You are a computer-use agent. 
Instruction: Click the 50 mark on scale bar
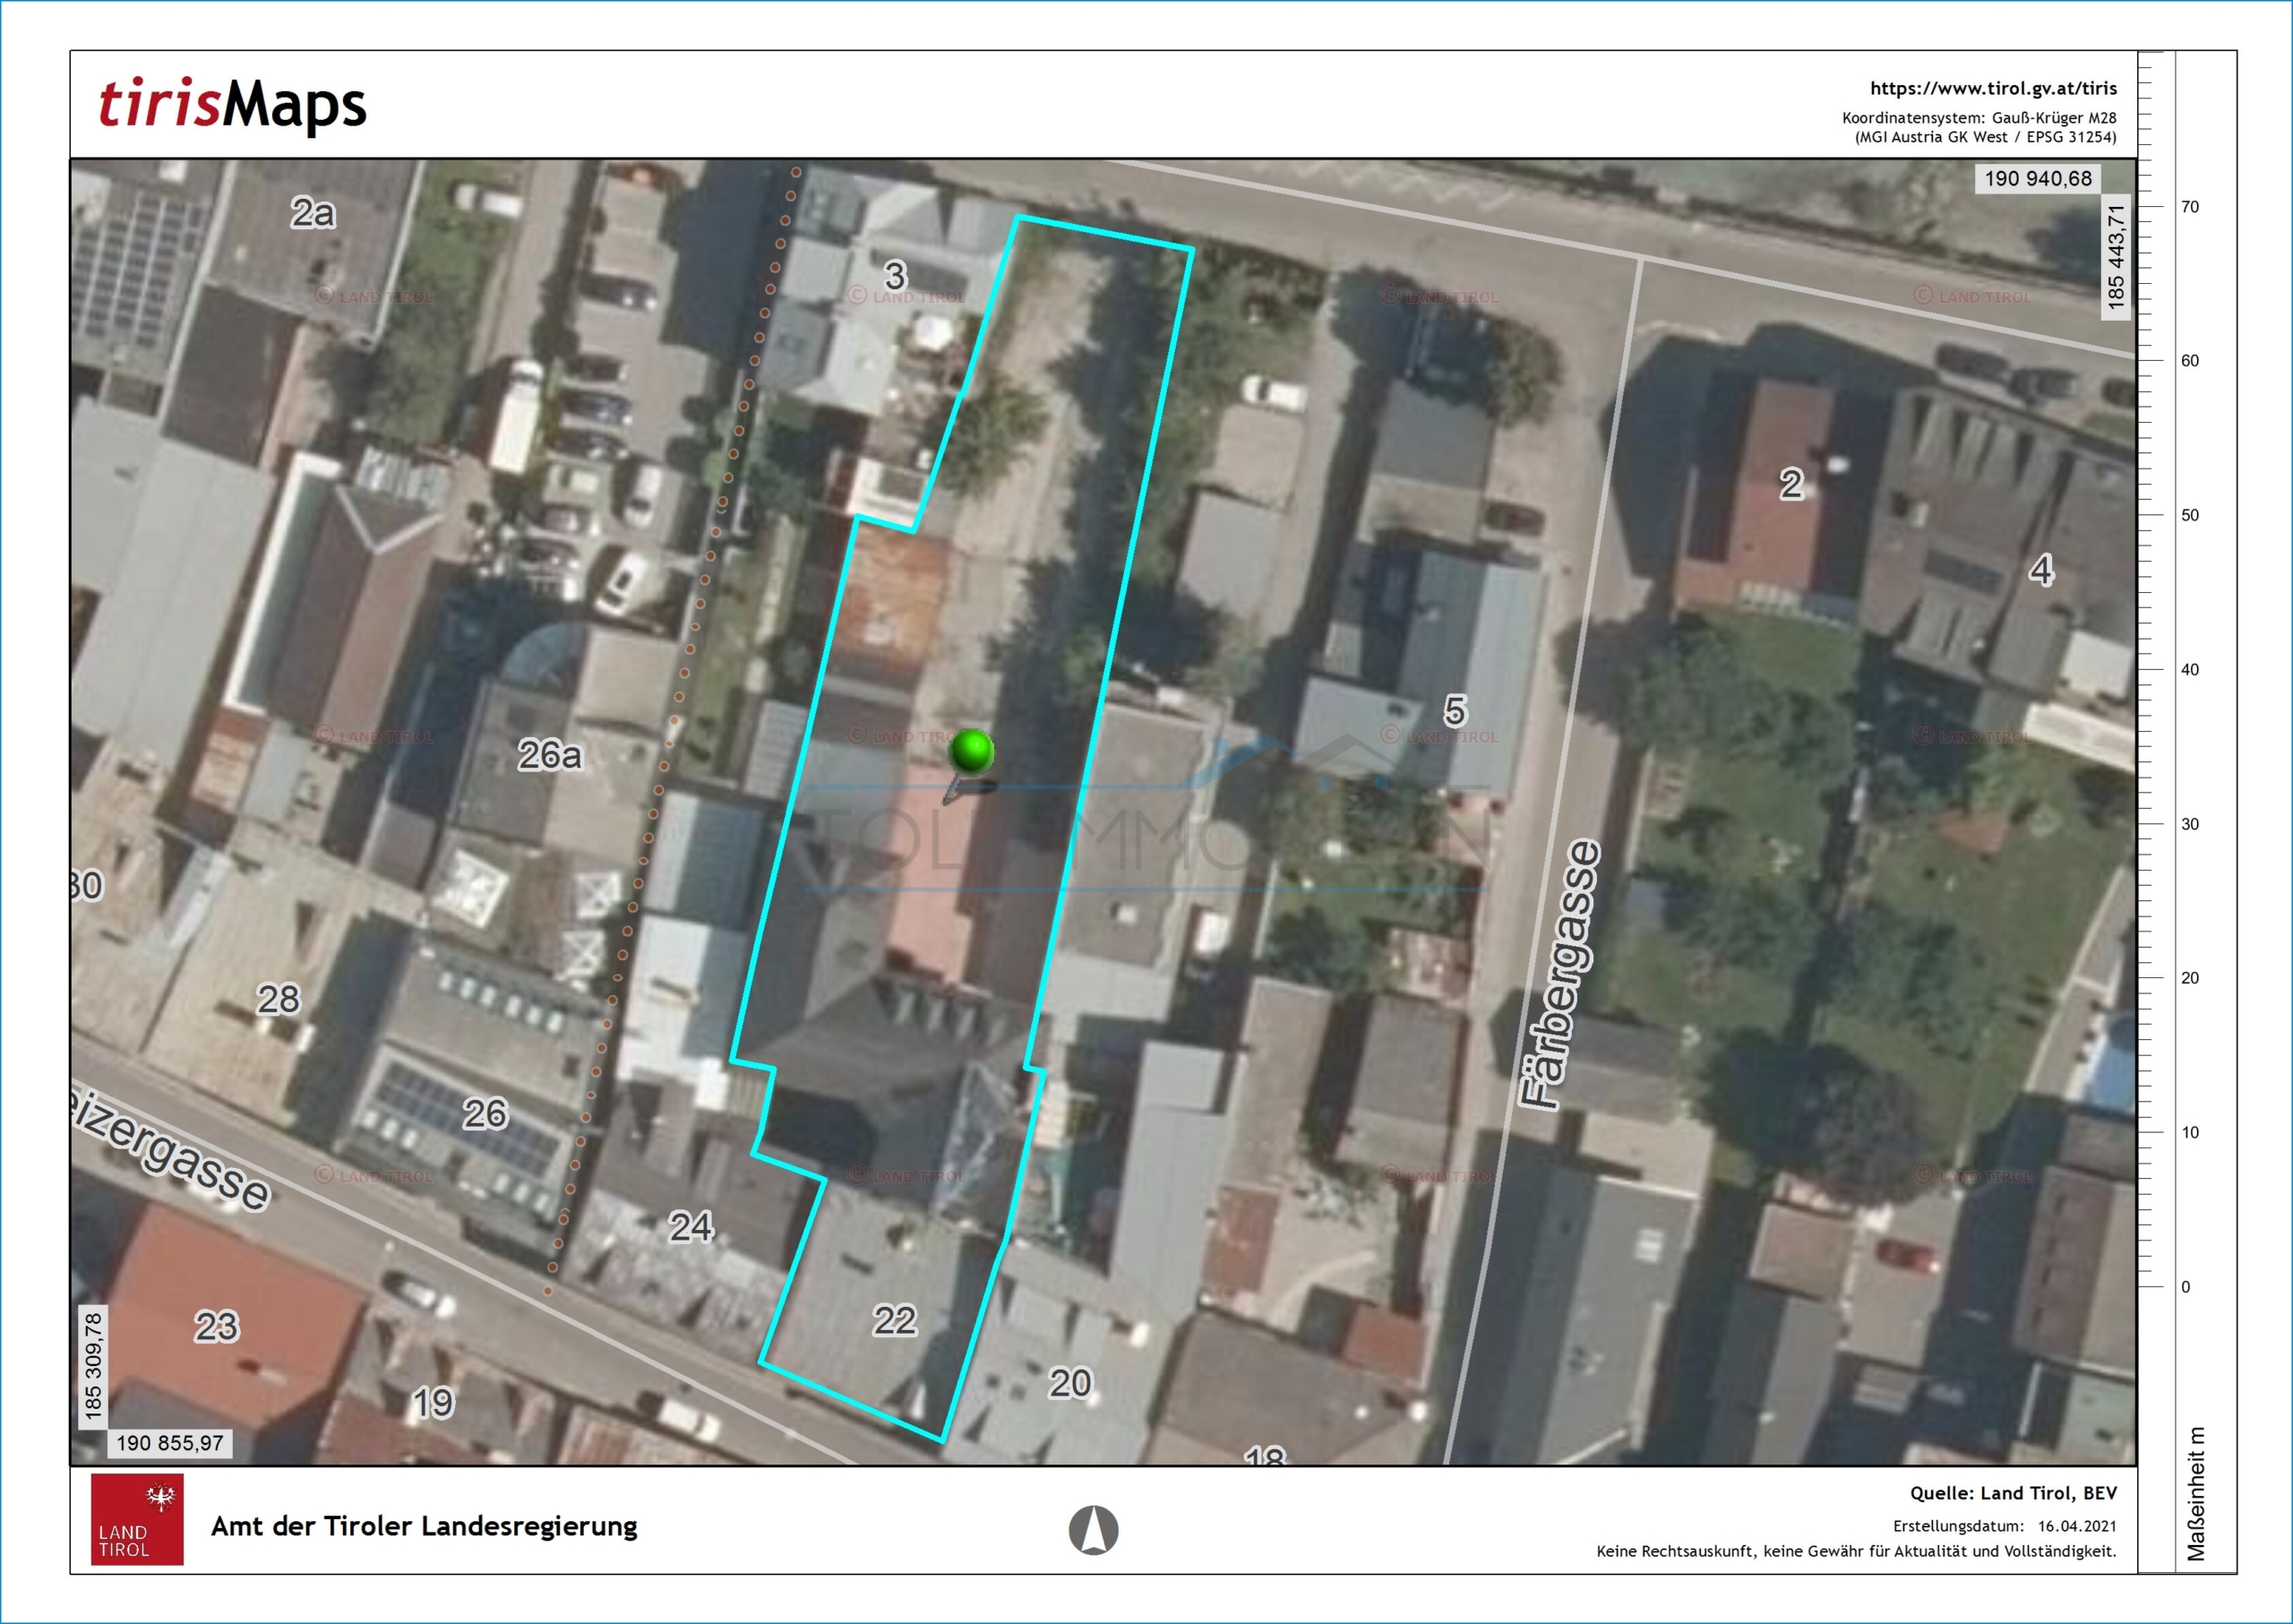click(x=2189, y=515)
